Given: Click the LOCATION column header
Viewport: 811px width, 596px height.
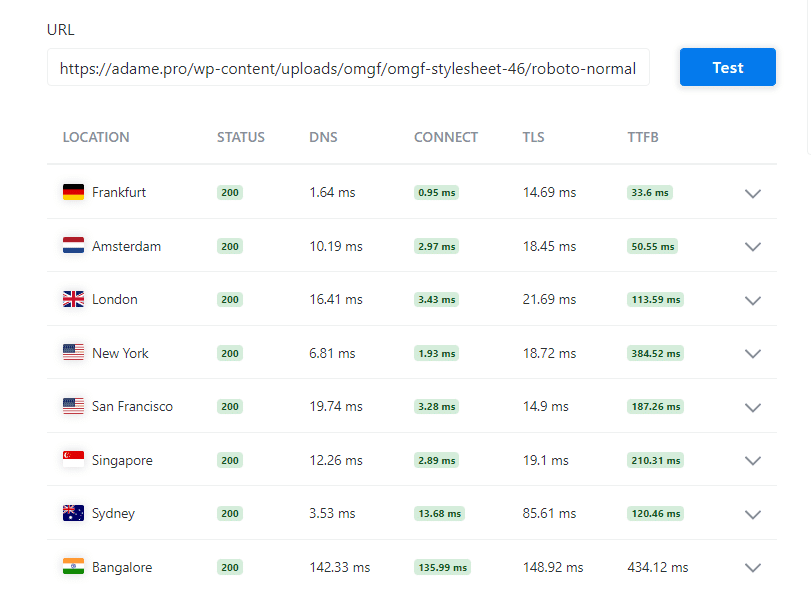Looking at the screenshot, I should click(x=96, y=137).
